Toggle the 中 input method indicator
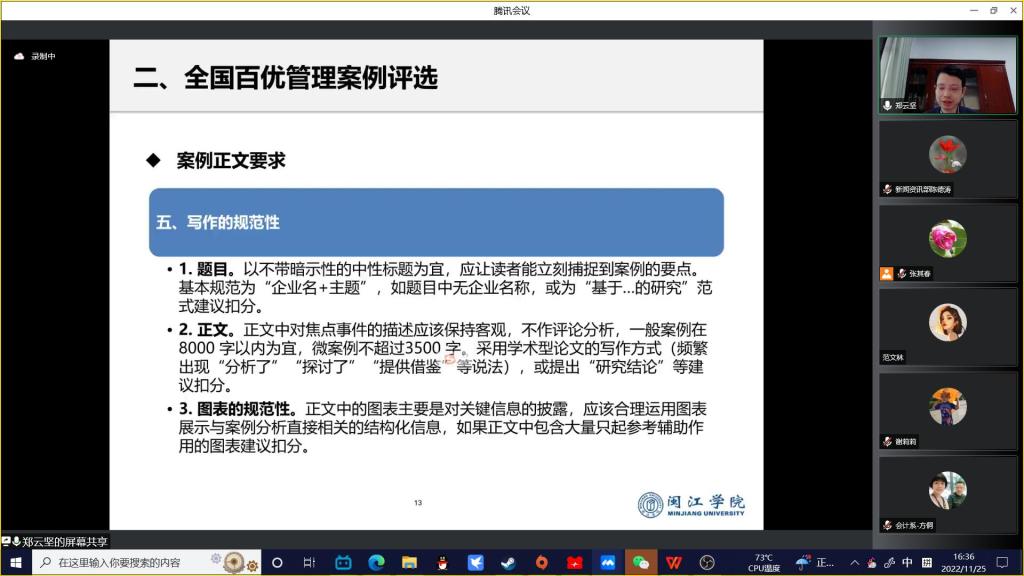The width and height of the screenshot is (1024, 576). pyautogui.click(x=907, y=562)
